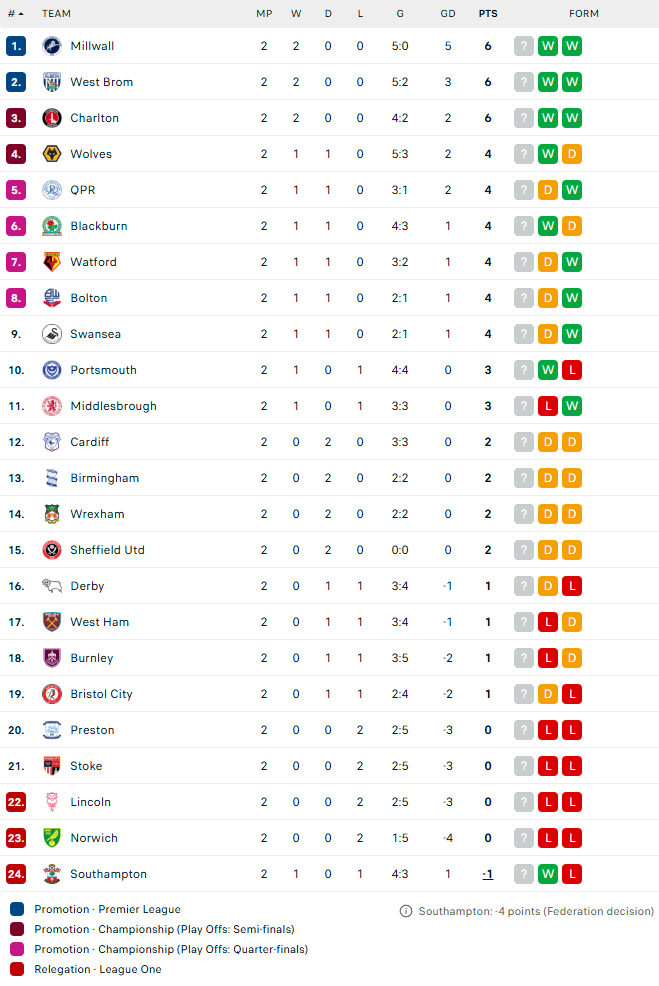Click the Sheffield Utd club crest
The image size is (659, 986).
tap(52, 550)
